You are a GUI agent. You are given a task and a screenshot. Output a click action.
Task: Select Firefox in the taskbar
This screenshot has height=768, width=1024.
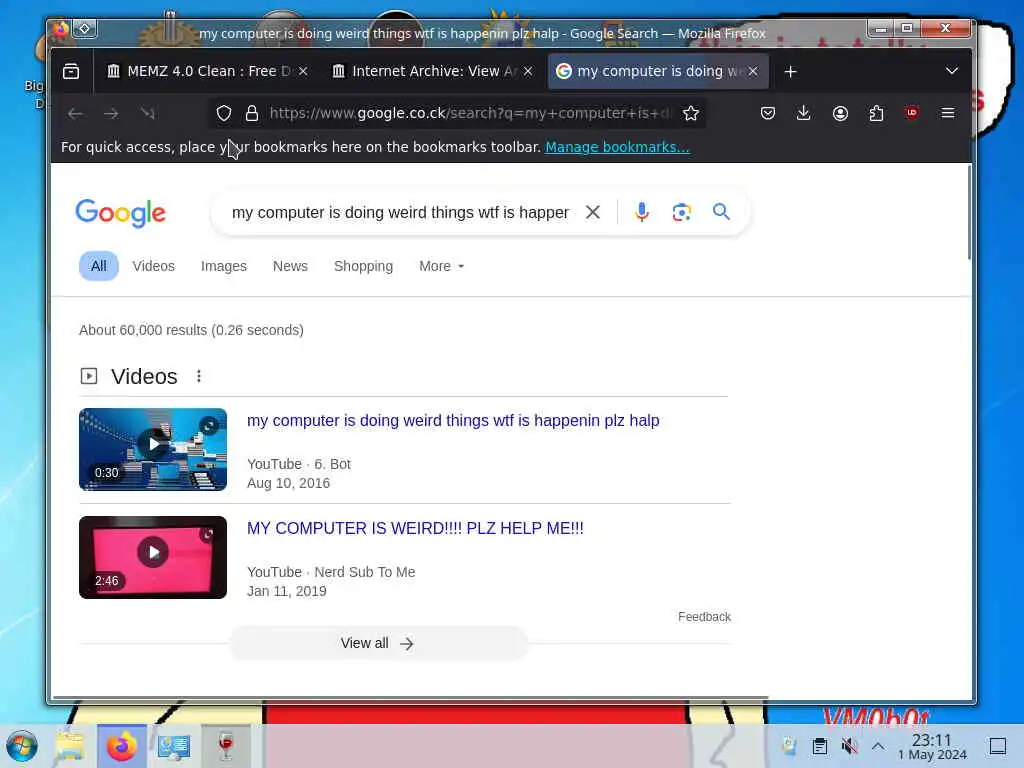pyautogui.click(x=121, y=746)
